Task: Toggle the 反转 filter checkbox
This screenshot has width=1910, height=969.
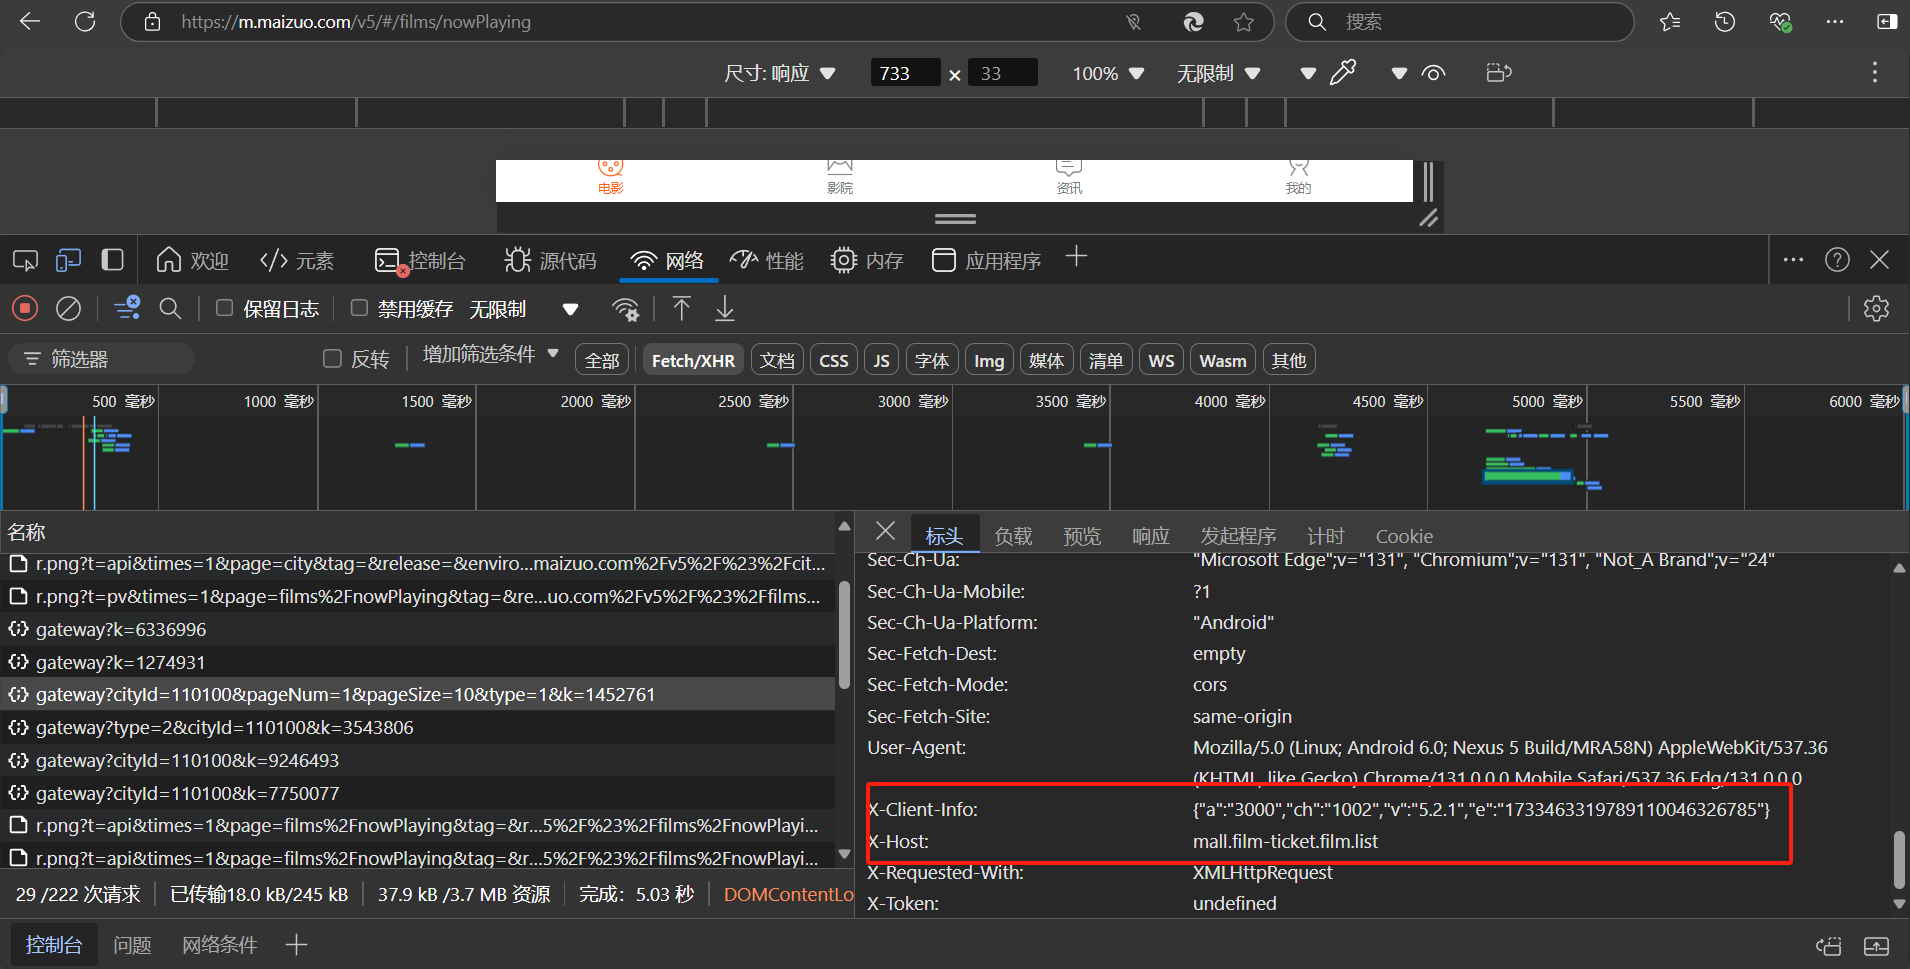Action: tap(333, 359)
